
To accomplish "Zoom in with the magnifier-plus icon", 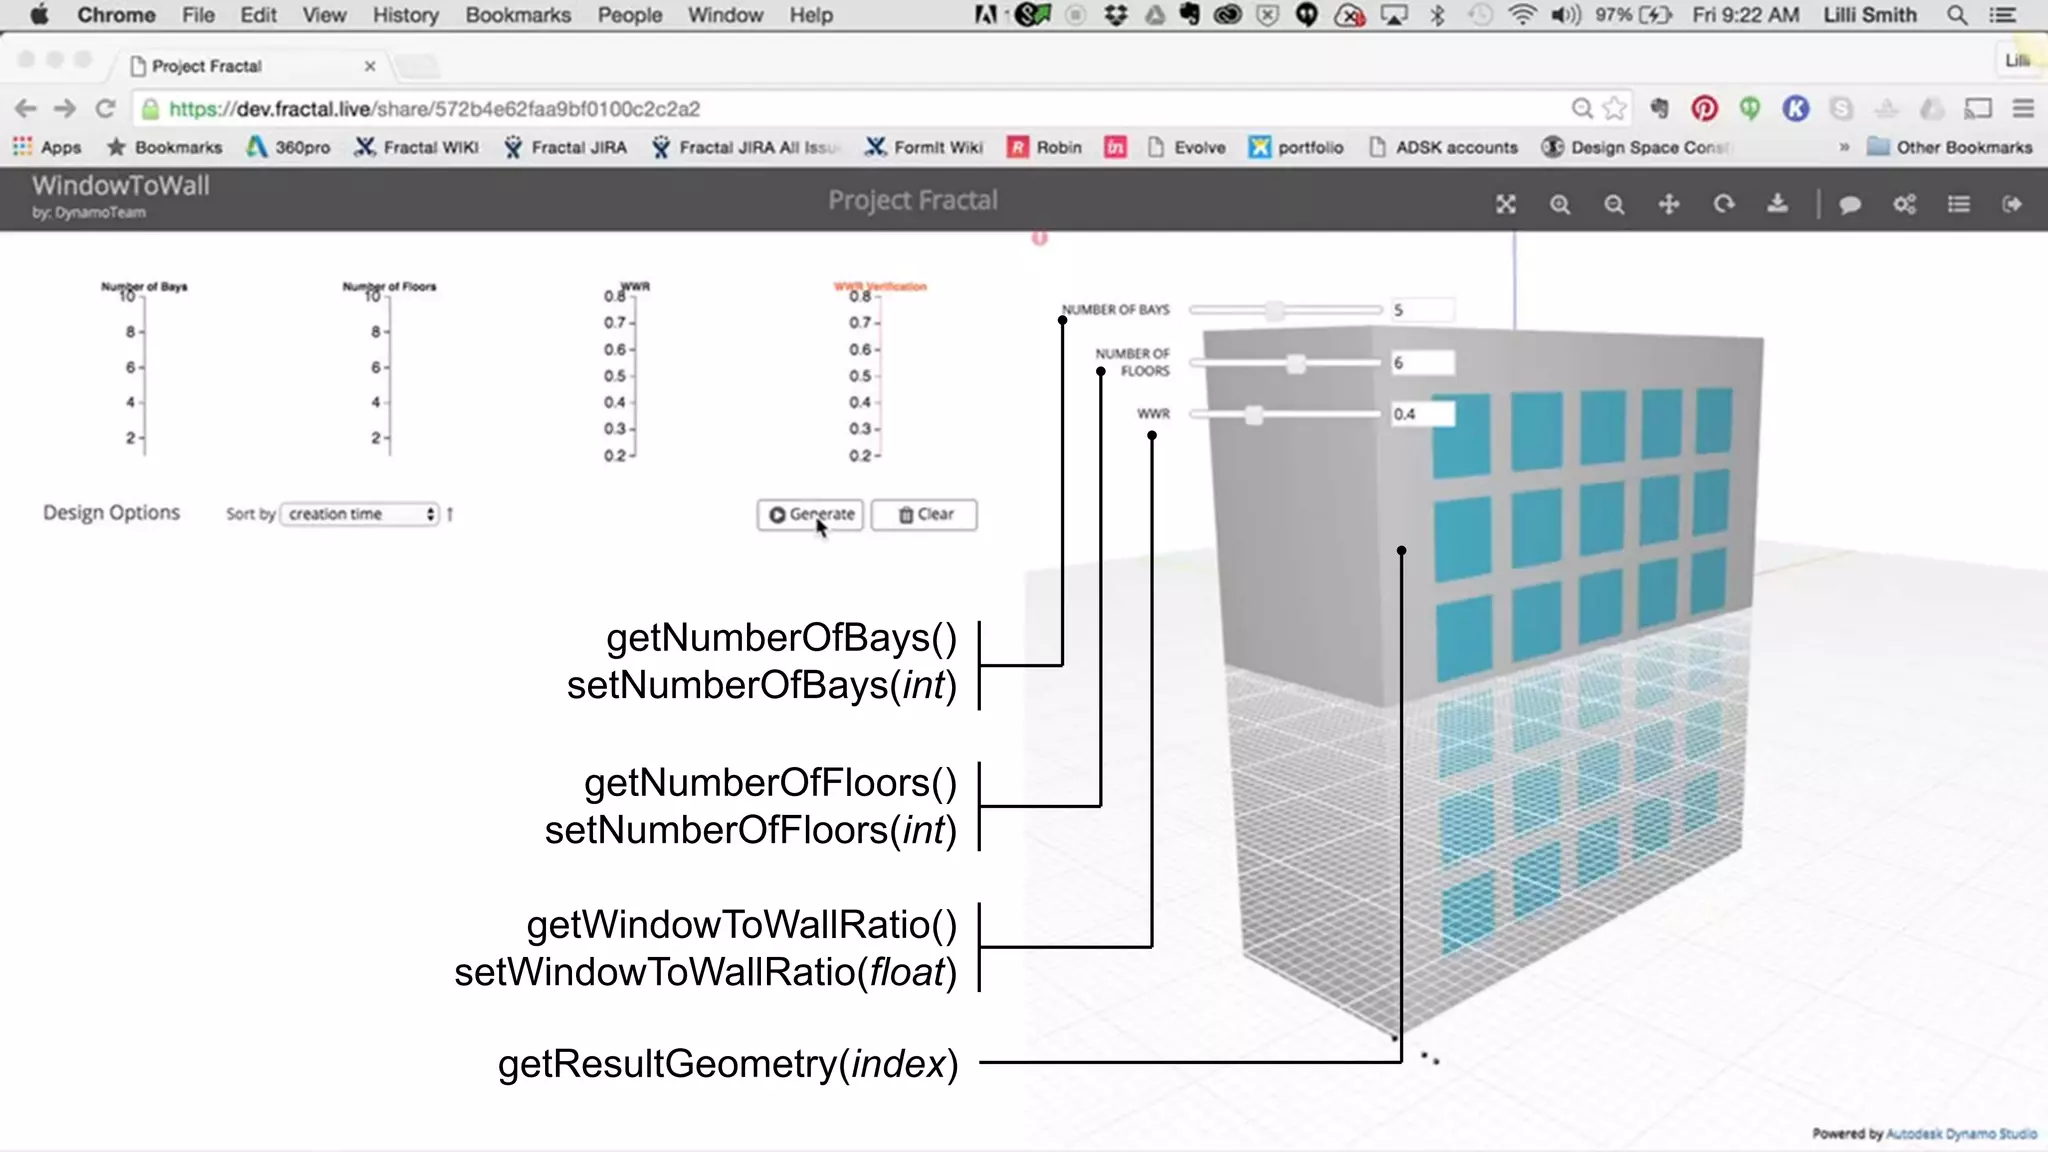I will 1560,204.
